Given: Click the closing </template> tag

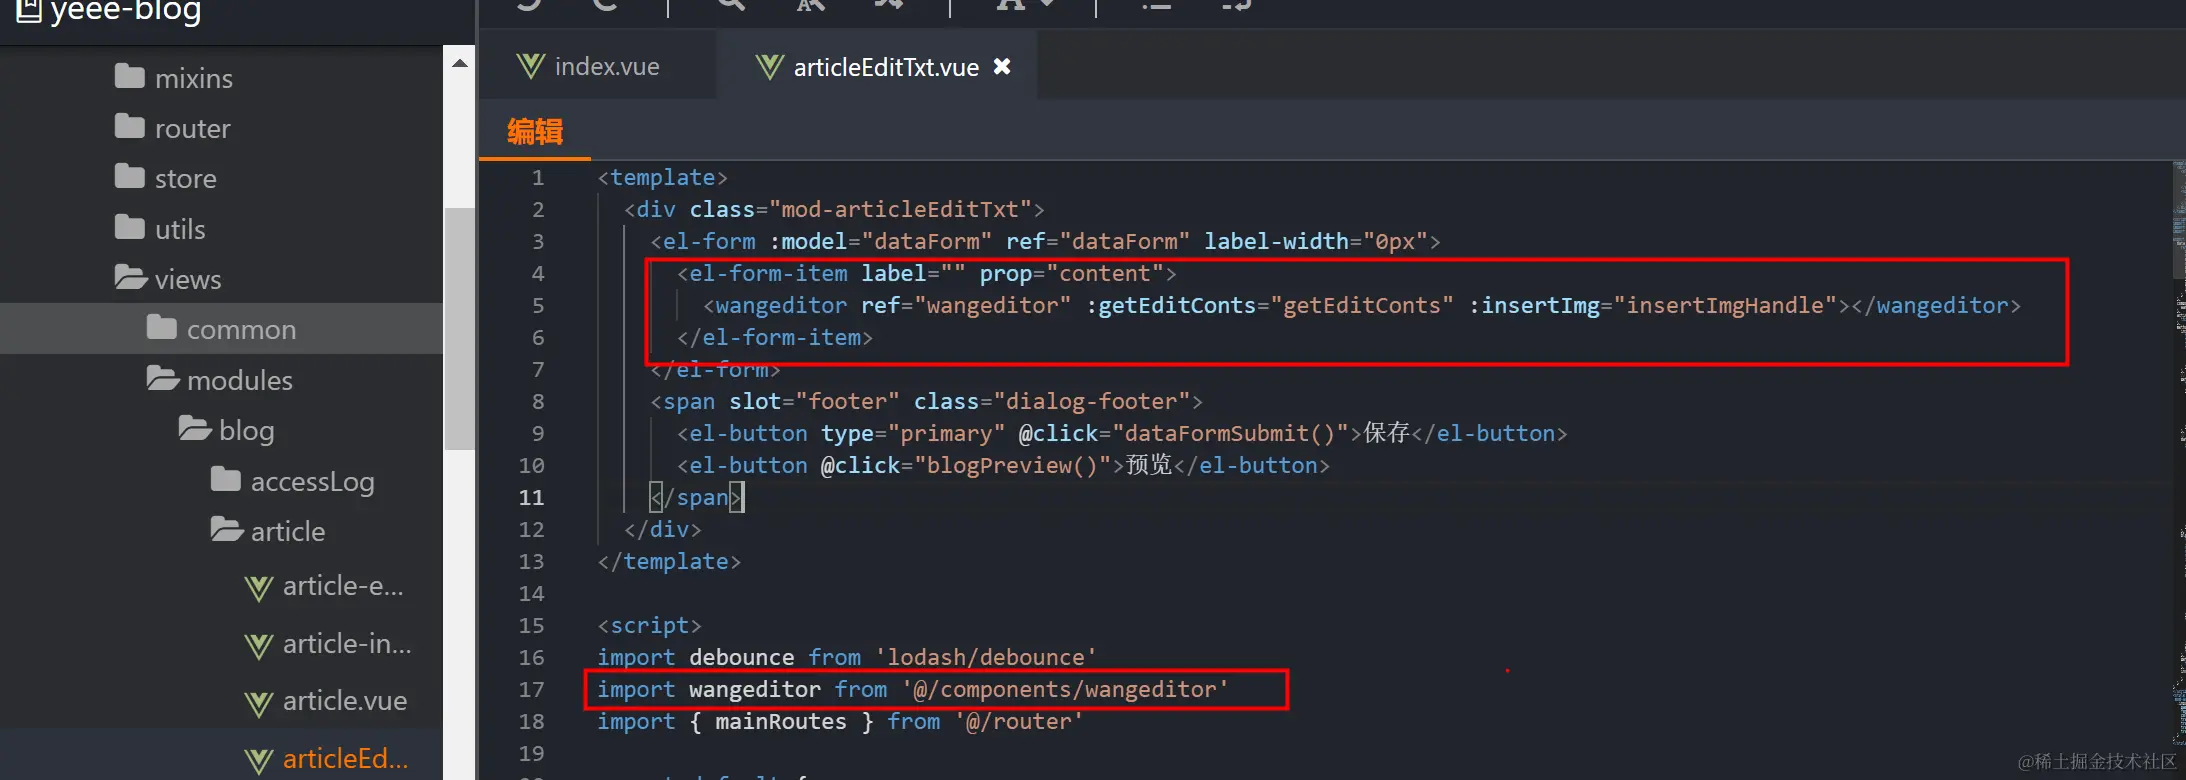Looking at the screenshot, I should (669, 562).
